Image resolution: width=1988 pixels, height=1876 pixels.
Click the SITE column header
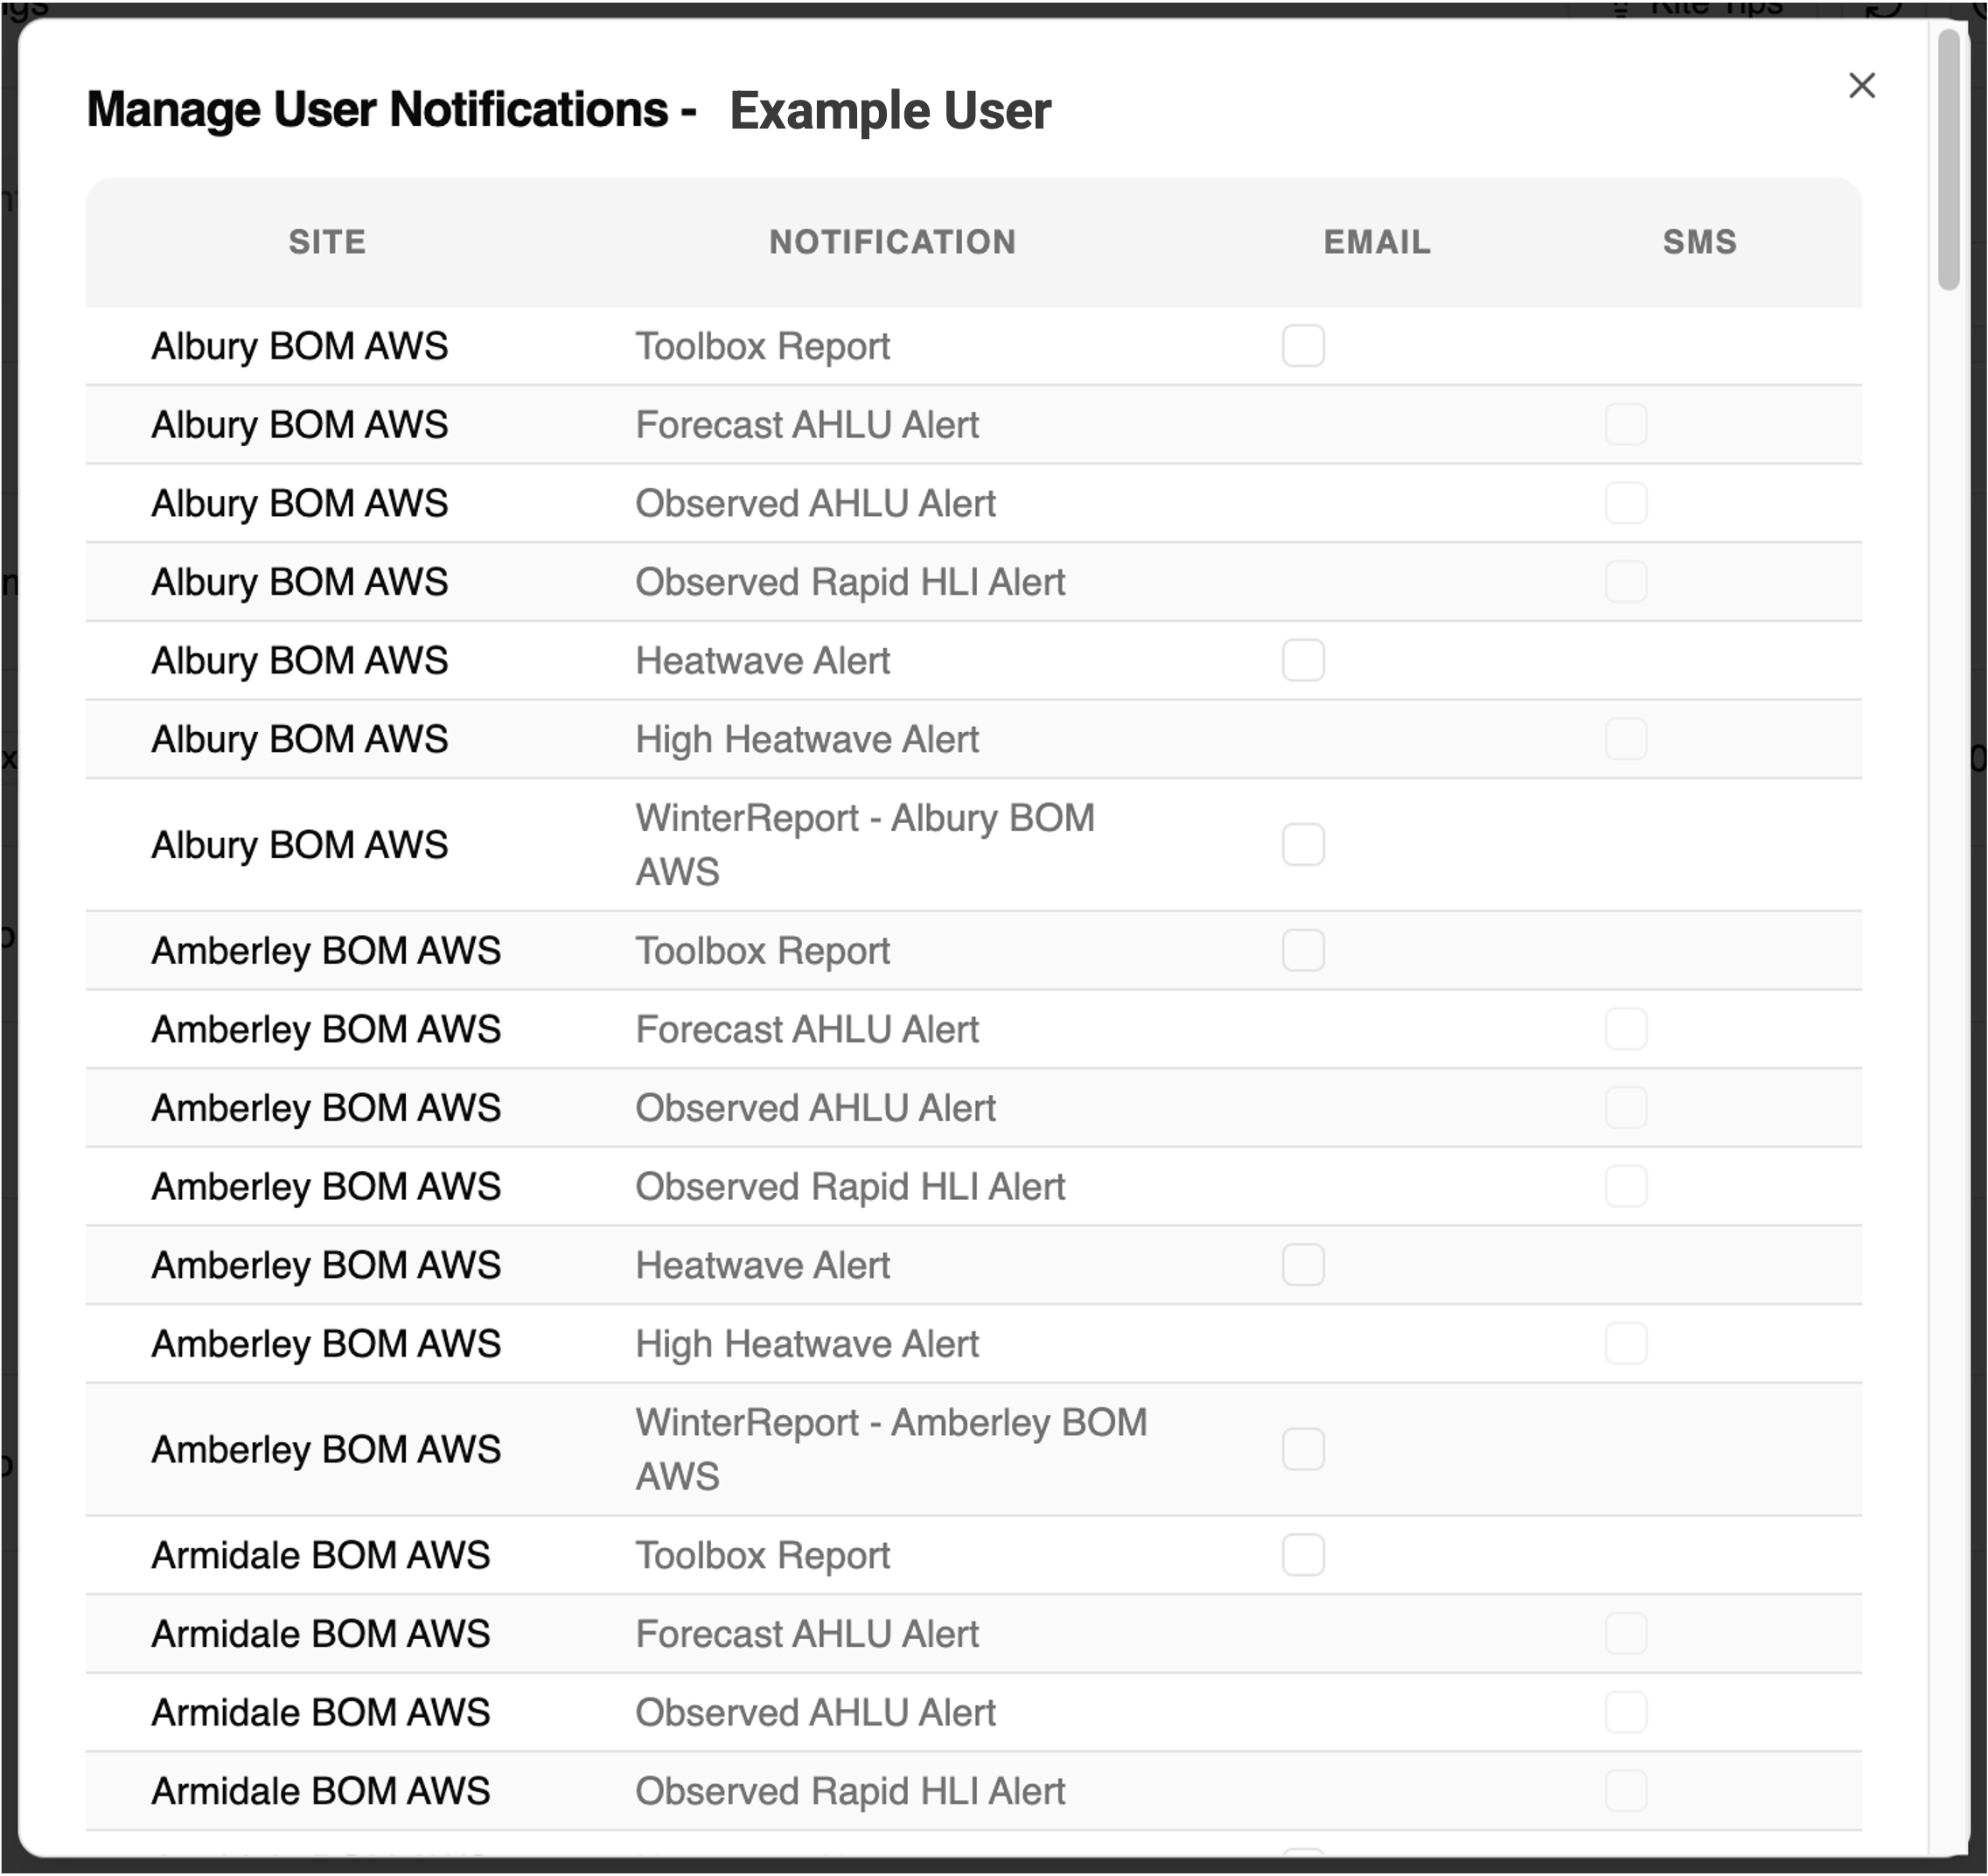coord(327,241)
